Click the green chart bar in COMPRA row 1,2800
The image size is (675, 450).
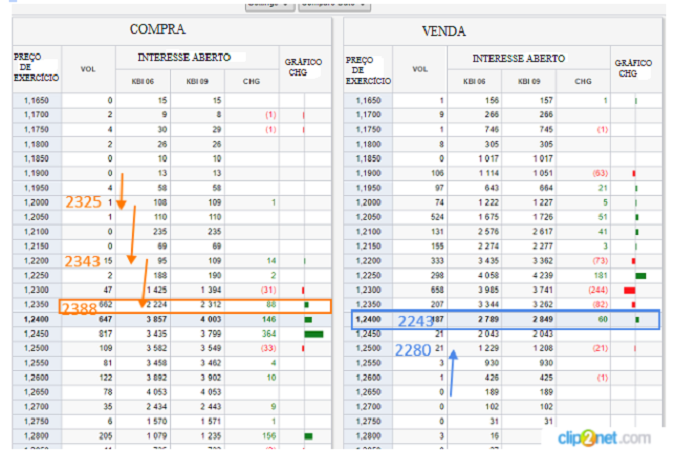[x=308, y=436]
